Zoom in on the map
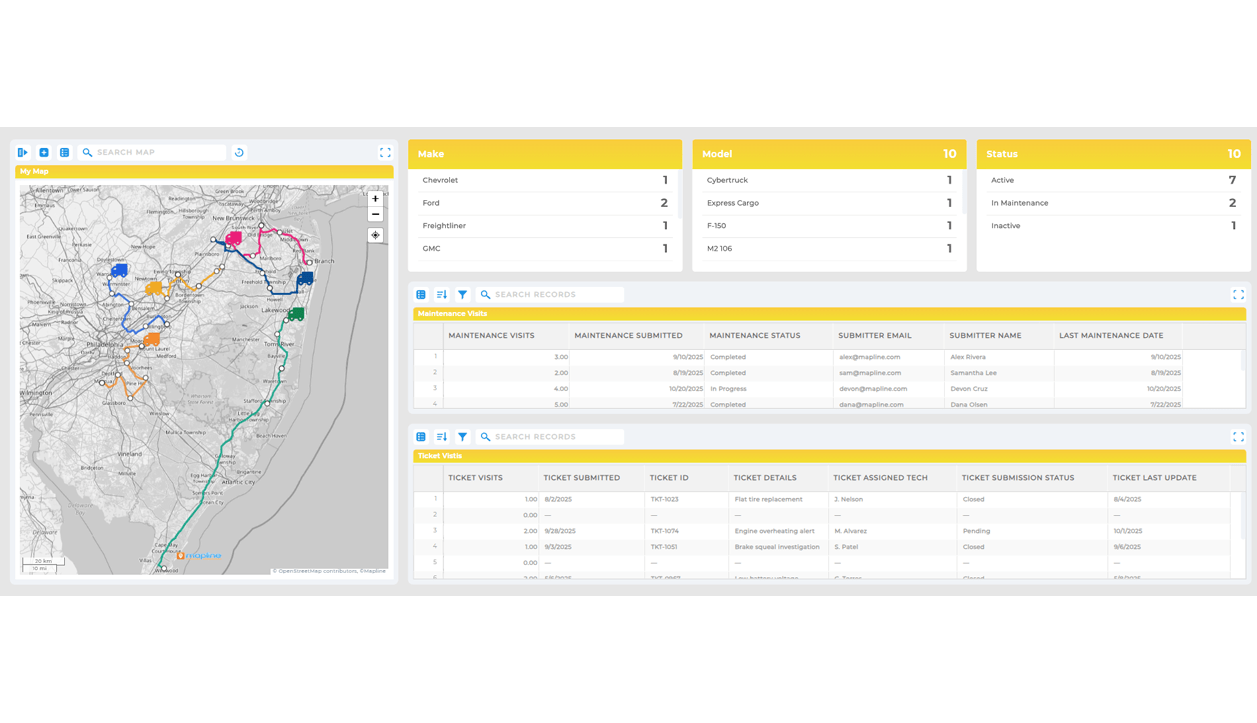The width and height of the screenshot is (1257, 723). tap(375, 199)
